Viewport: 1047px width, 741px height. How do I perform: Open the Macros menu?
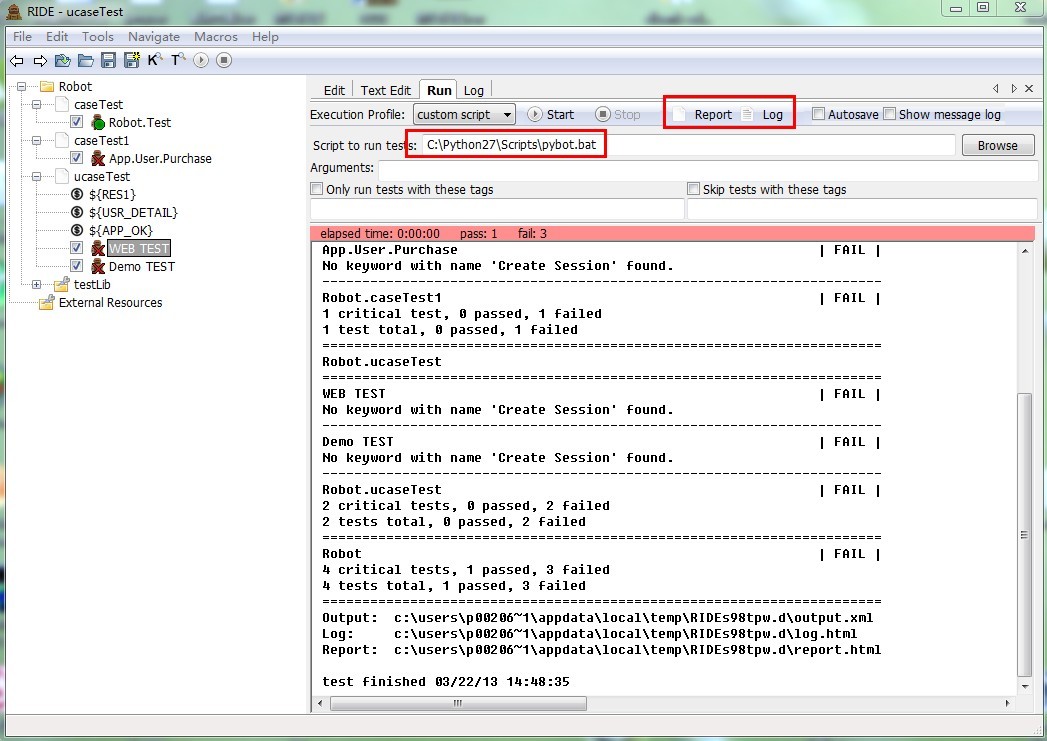[x=216, y=37]
